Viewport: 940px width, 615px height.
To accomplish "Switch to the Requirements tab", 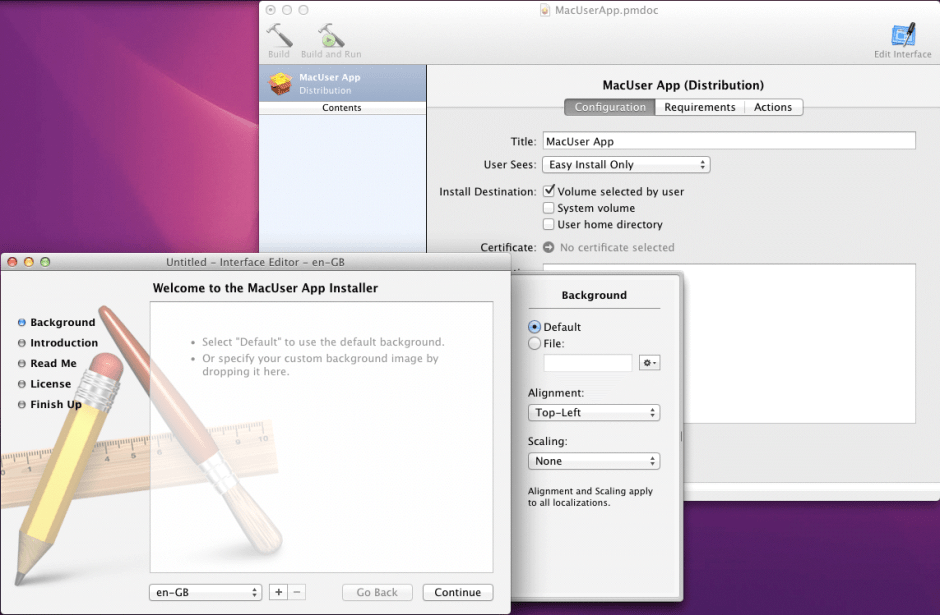I will 700,107.
